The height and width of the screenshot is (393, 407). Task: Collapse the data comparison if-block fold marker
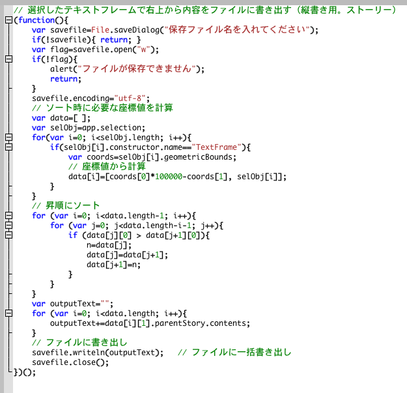pyautogui.click(x=9, y=235)
